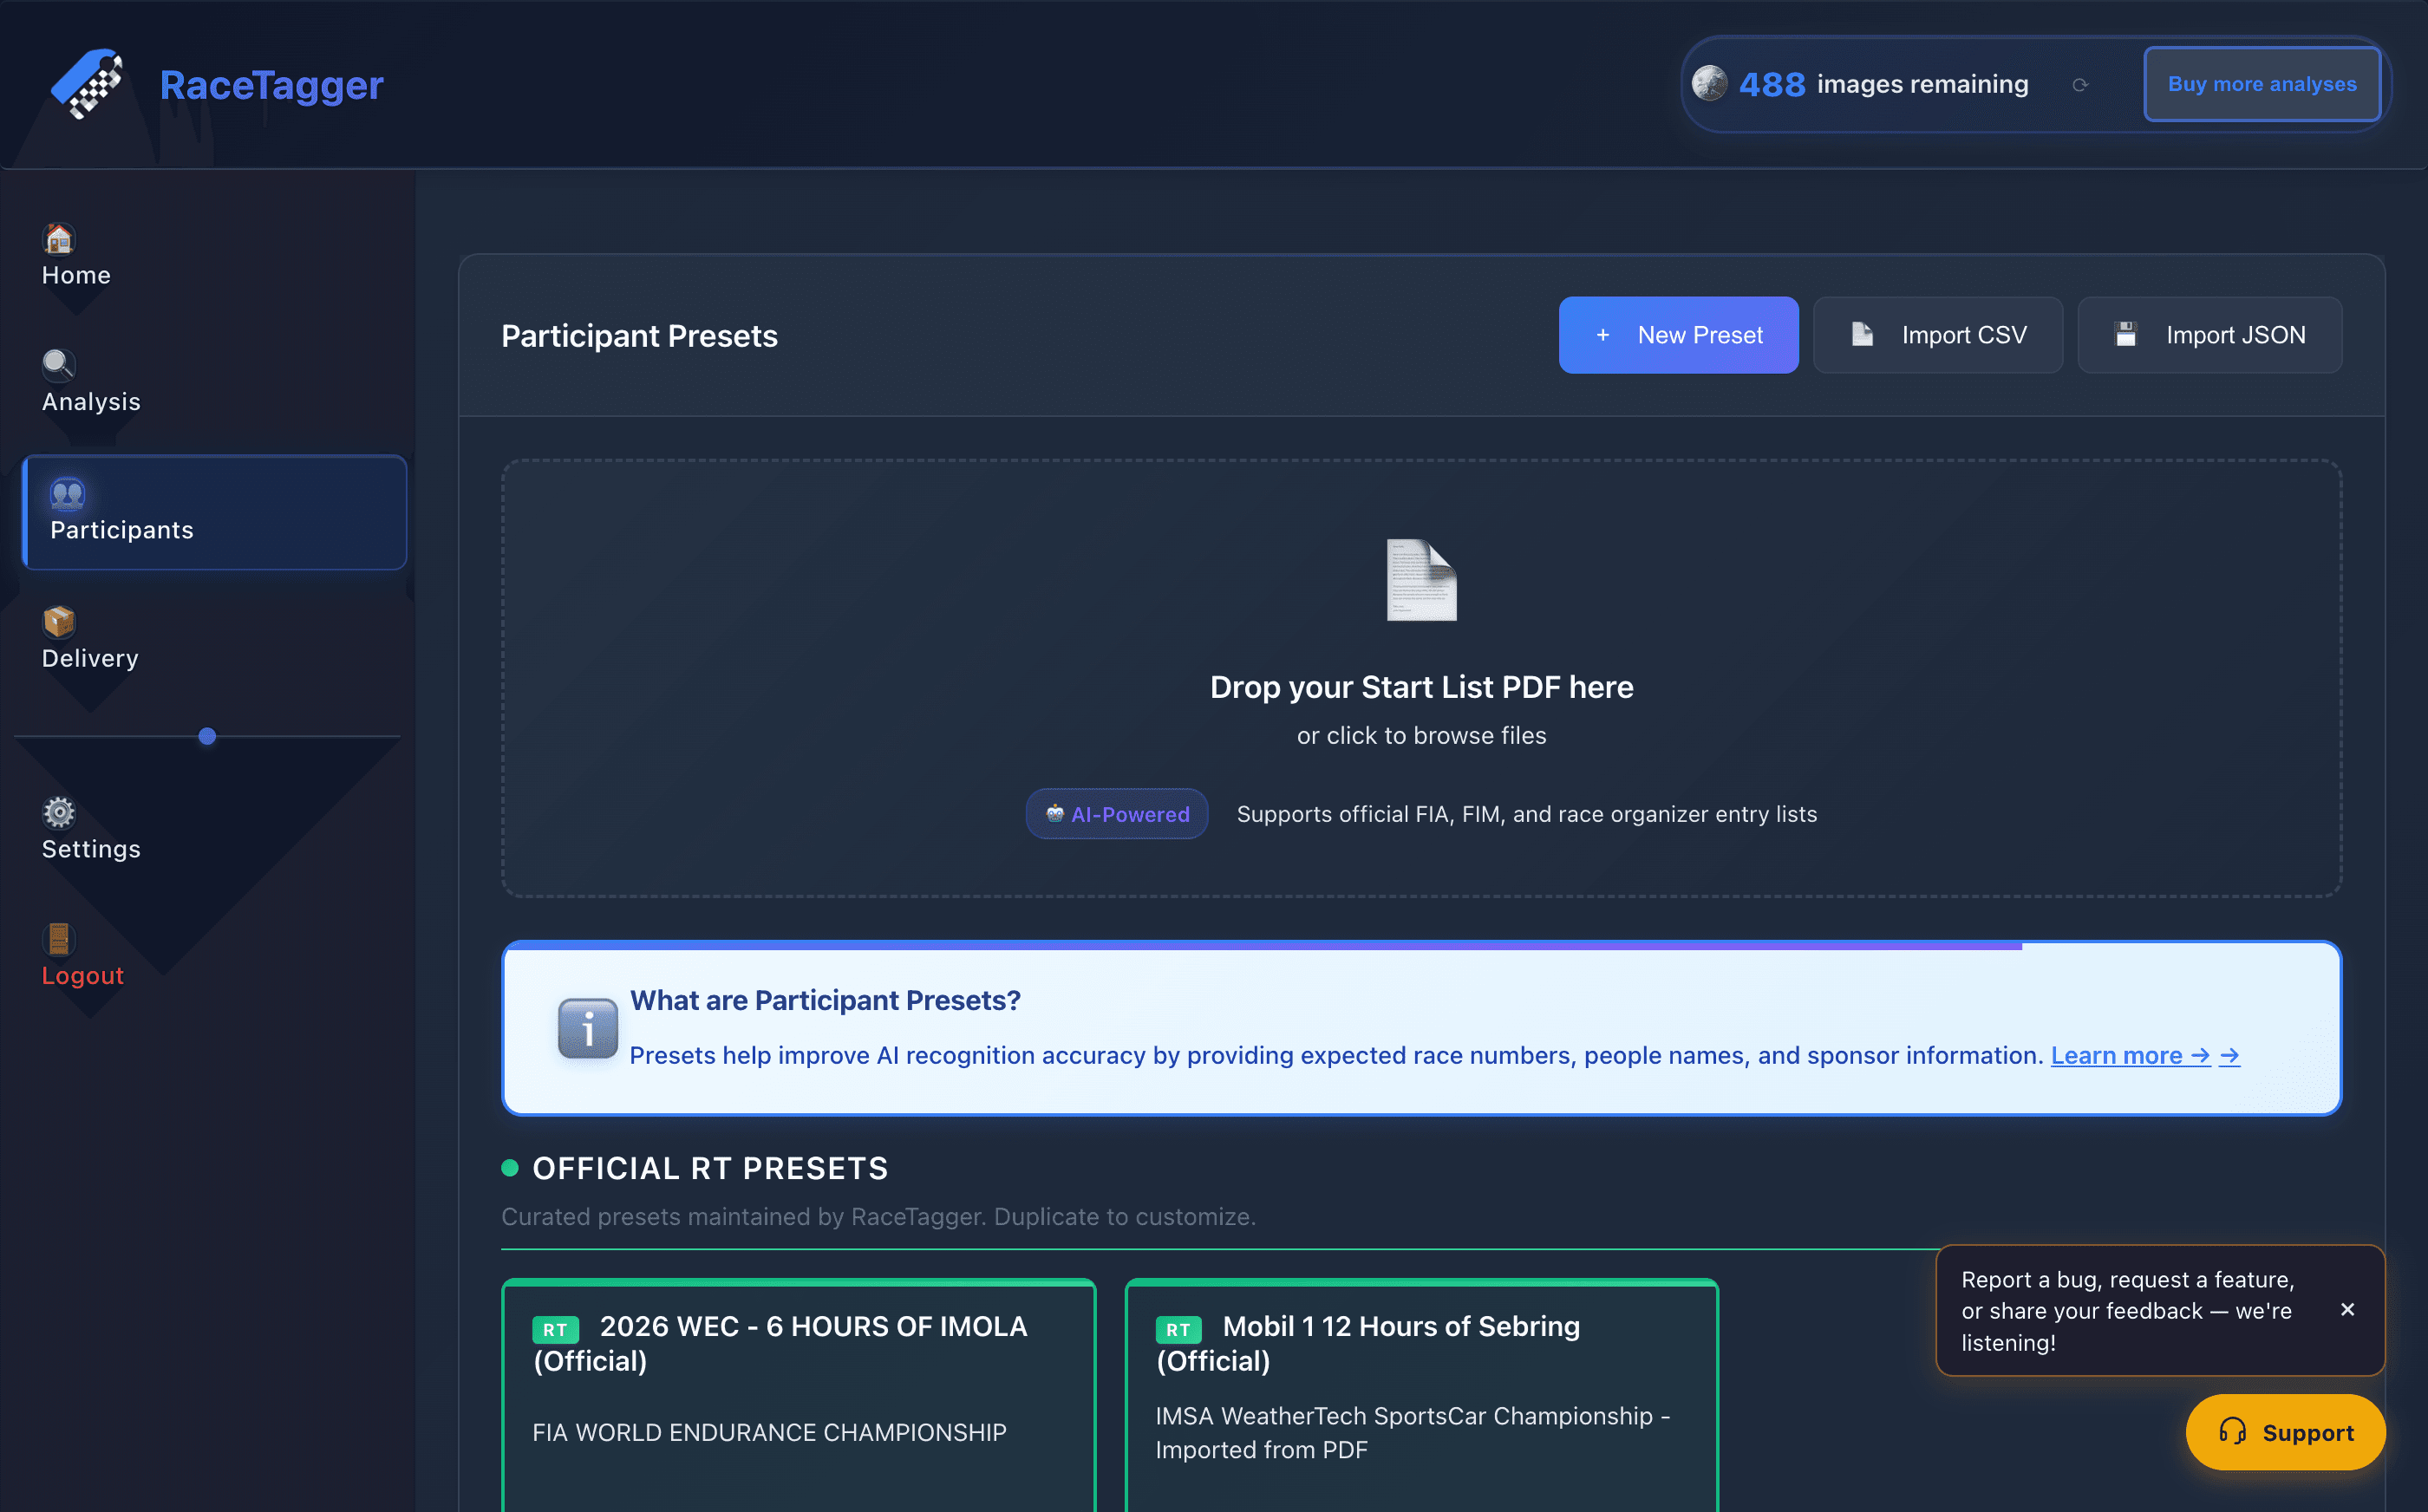The width and height of the screenshot is (2428, 1512).
Task: Open the Delivery section label
Action: click(90, 658)
